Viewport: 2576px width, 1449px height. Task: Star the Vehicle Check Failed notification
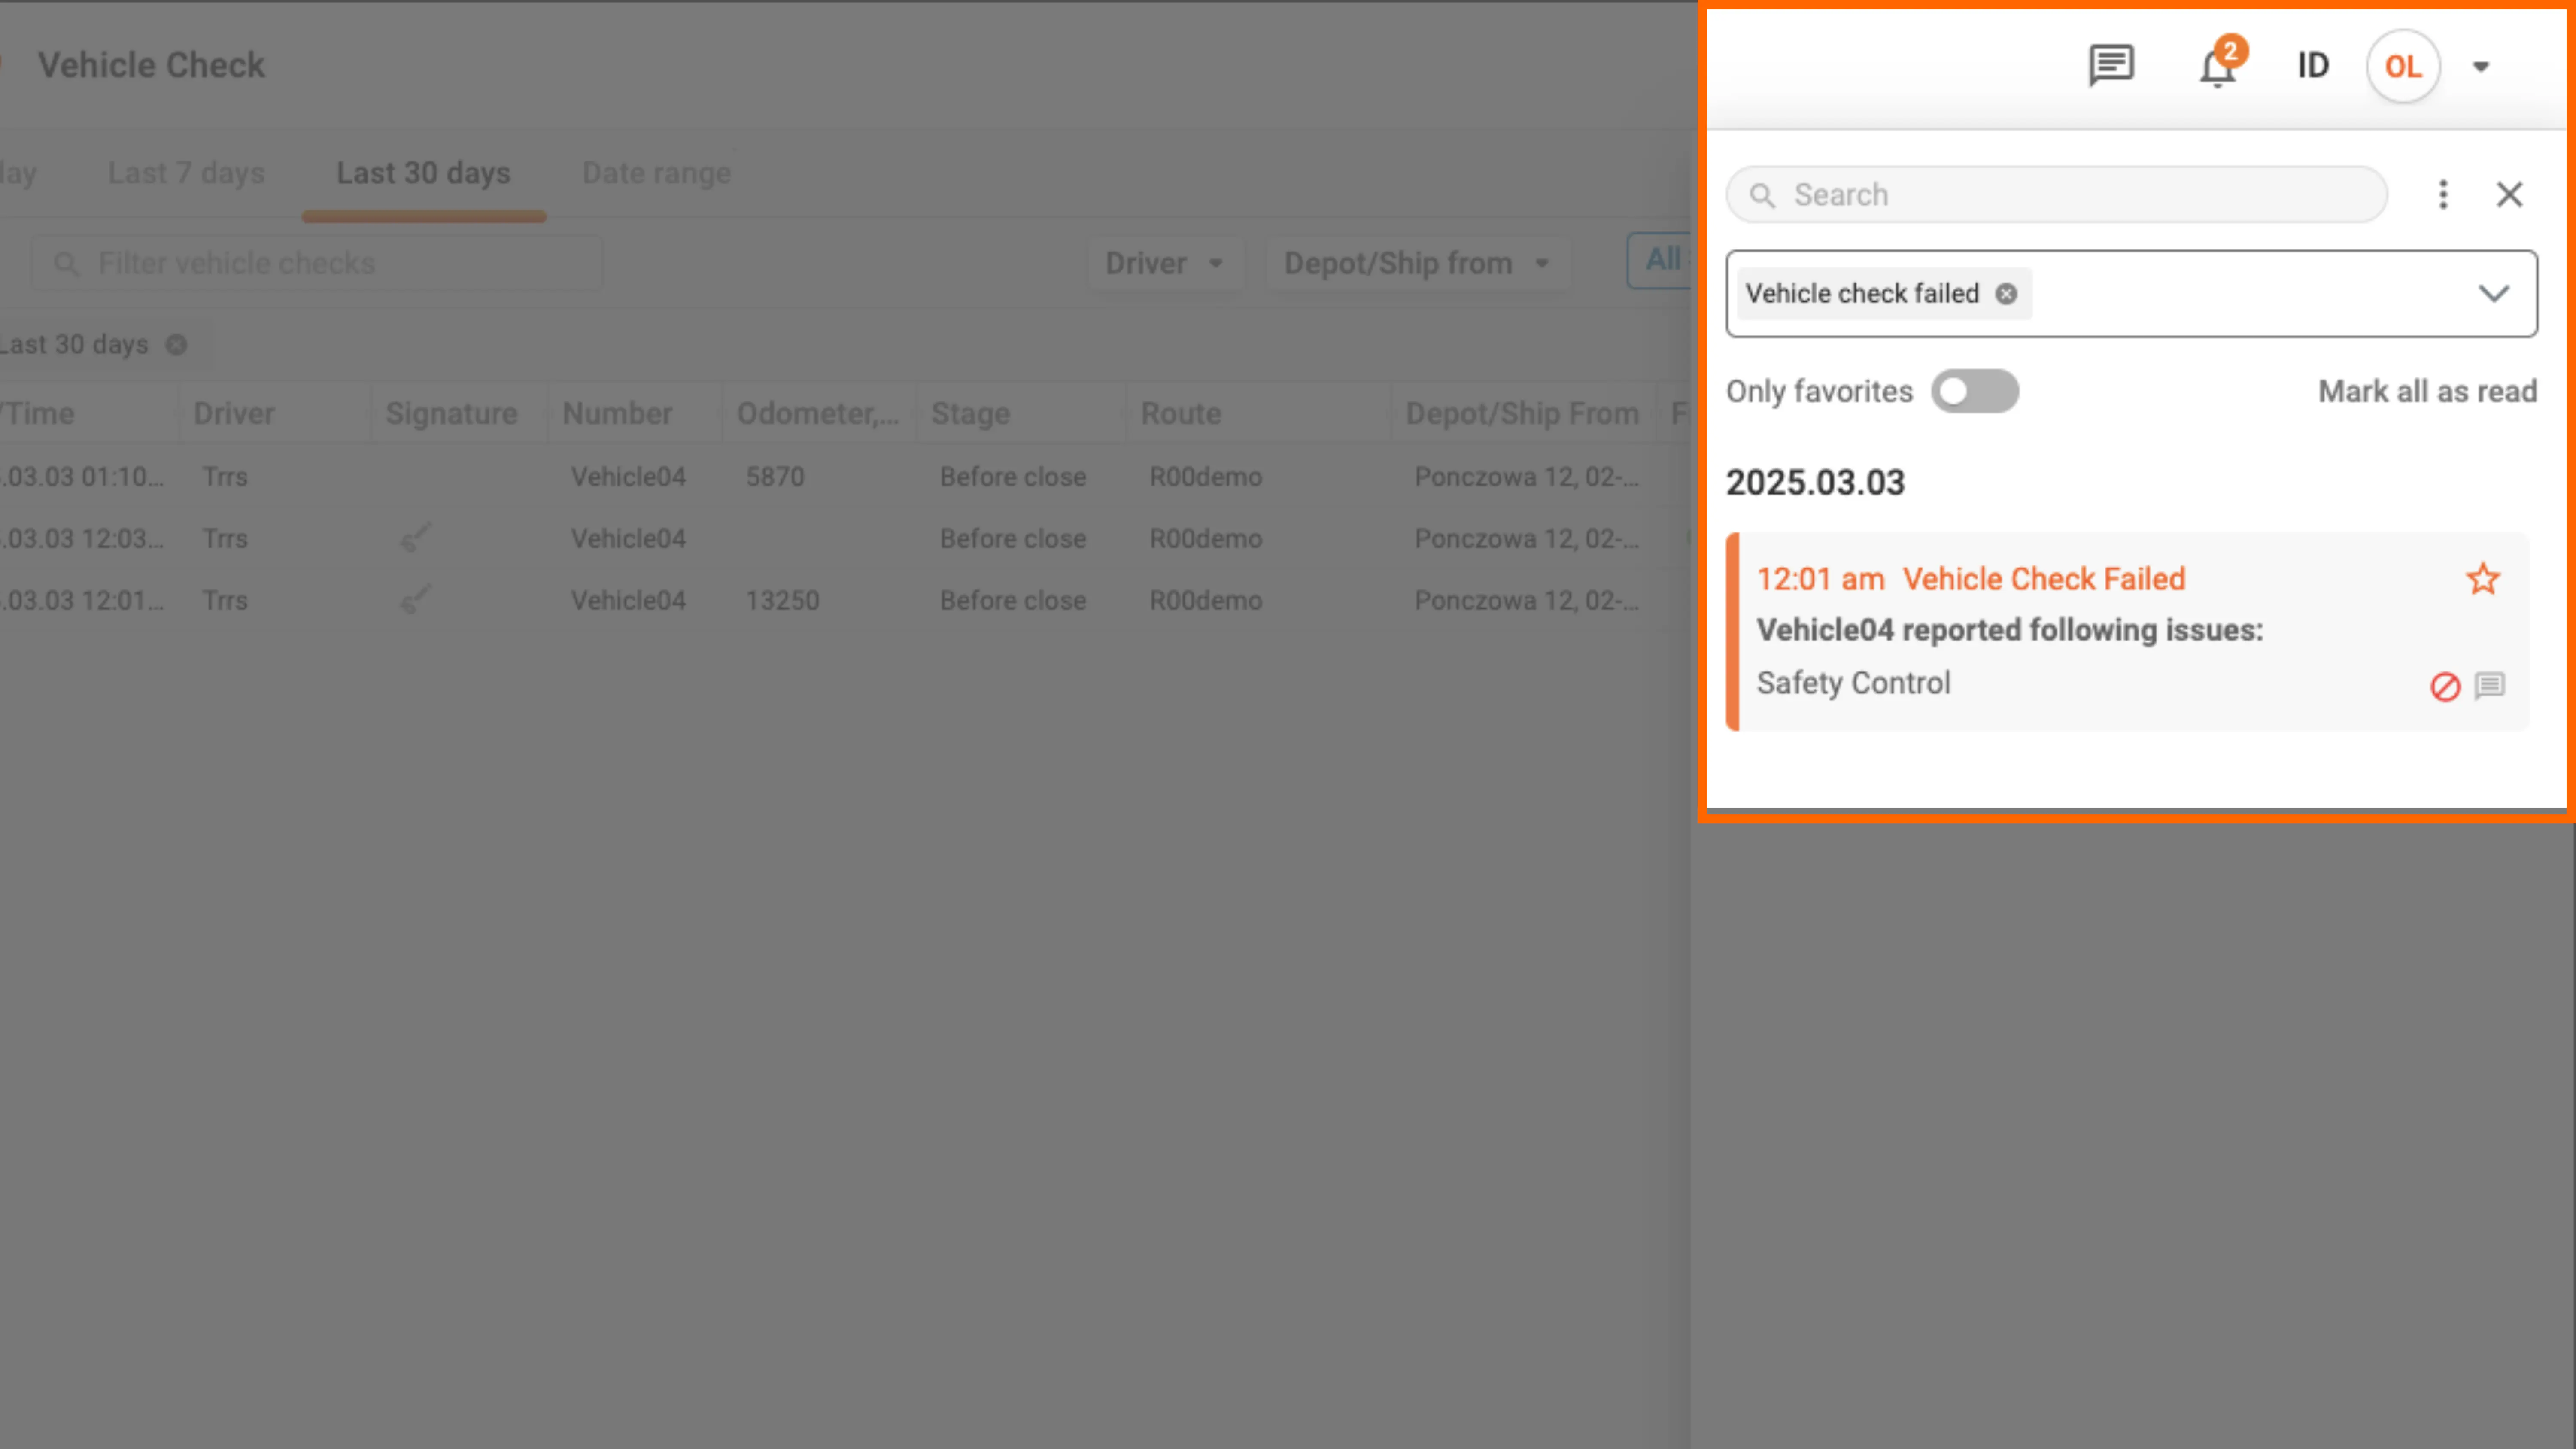click(2482, 579)
